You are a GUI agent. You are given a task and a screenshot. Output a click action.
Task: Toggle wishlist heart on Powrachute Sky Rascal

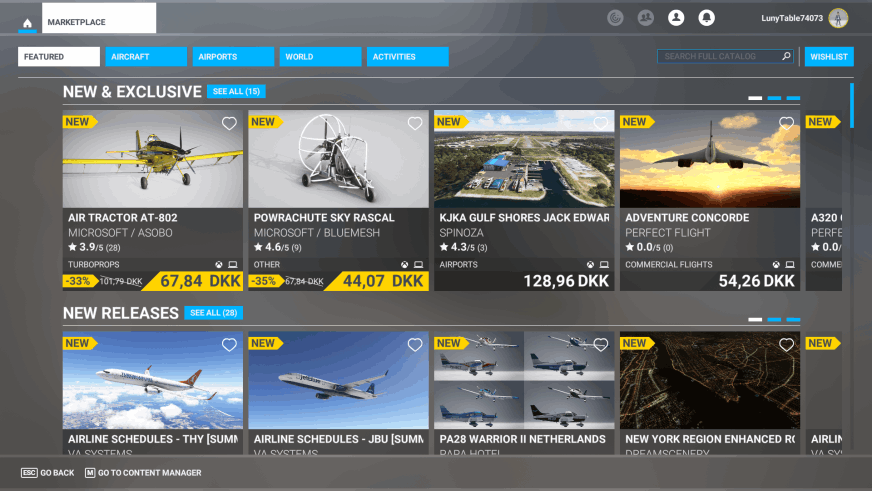pyautogui.click(x=415, y=124)
